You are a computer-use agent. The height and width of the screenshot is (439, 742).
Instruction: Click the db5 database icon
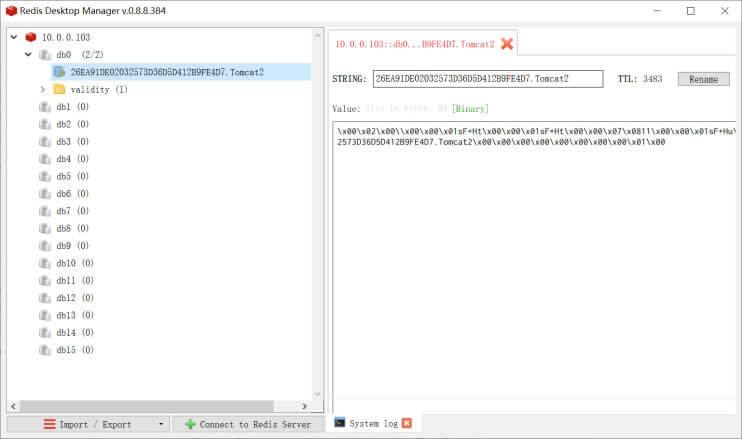[45, 176]
